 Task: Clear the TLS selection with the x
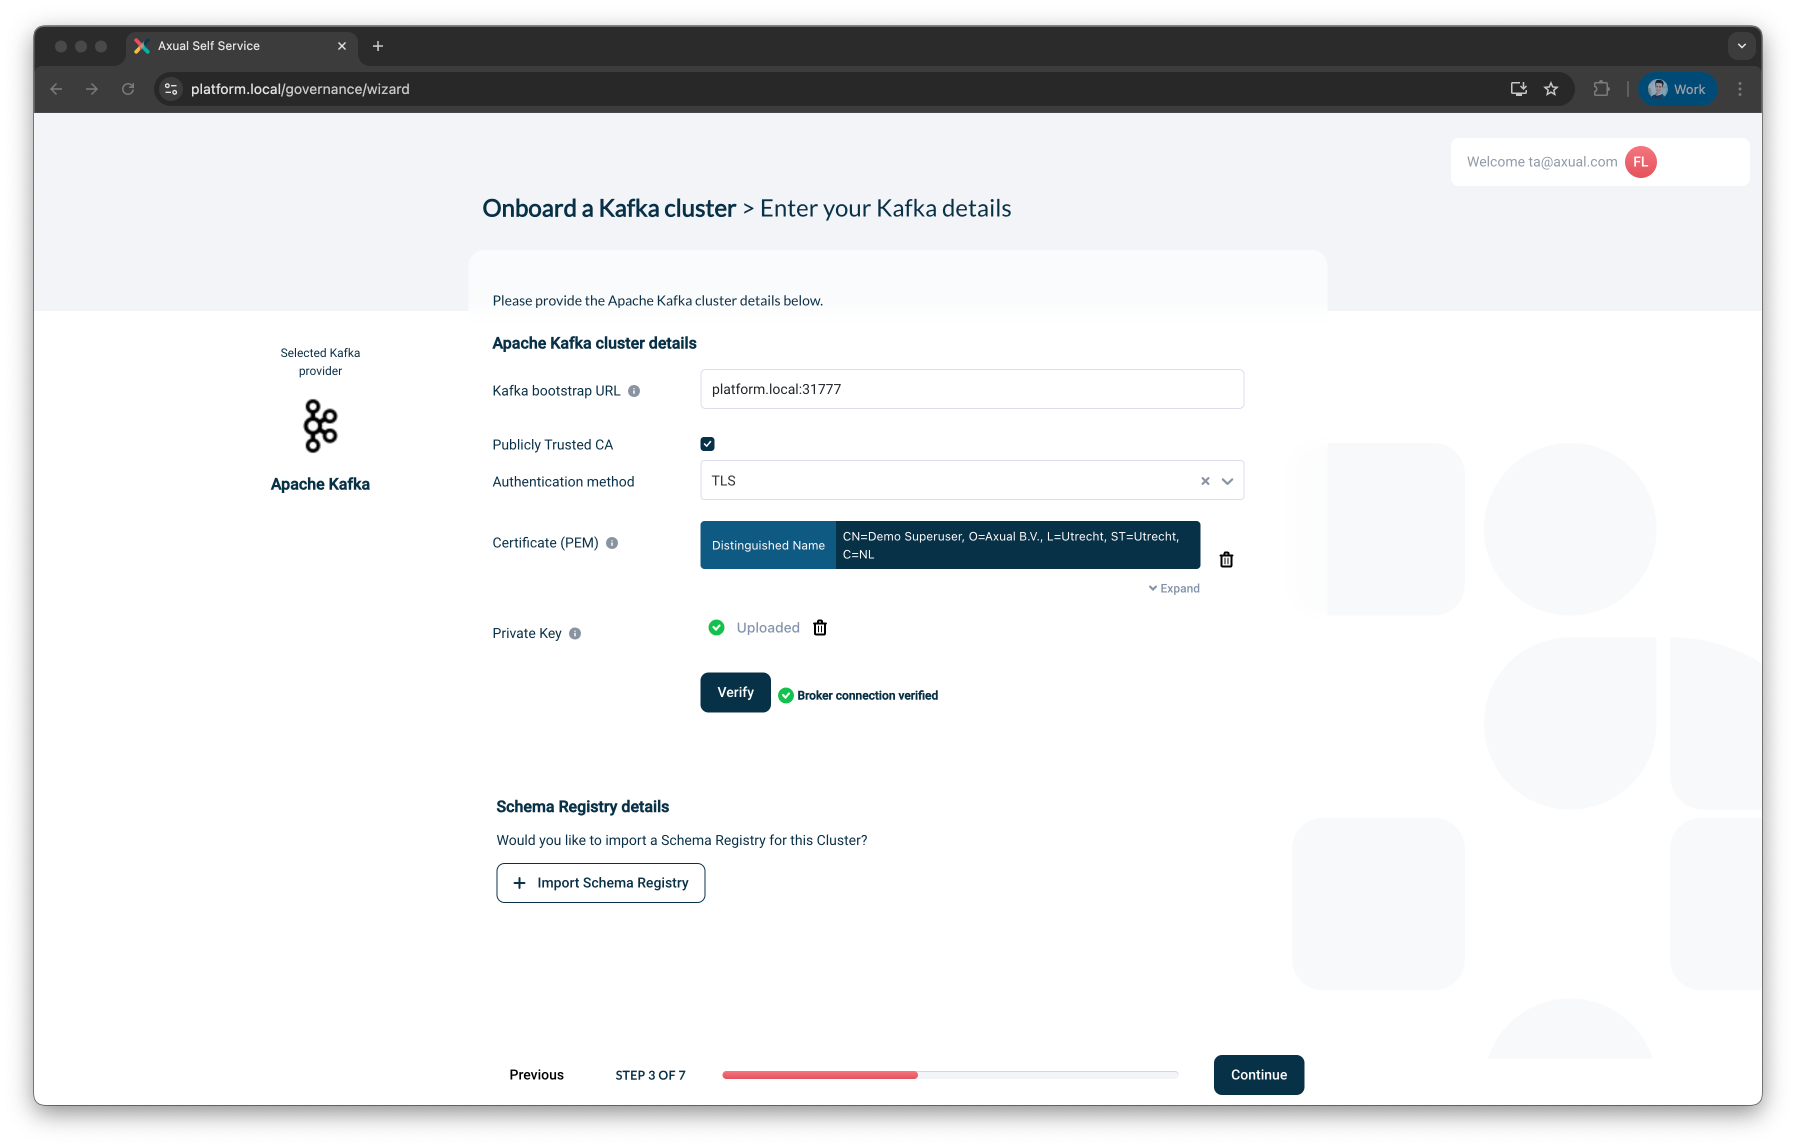coord(1204,481)
